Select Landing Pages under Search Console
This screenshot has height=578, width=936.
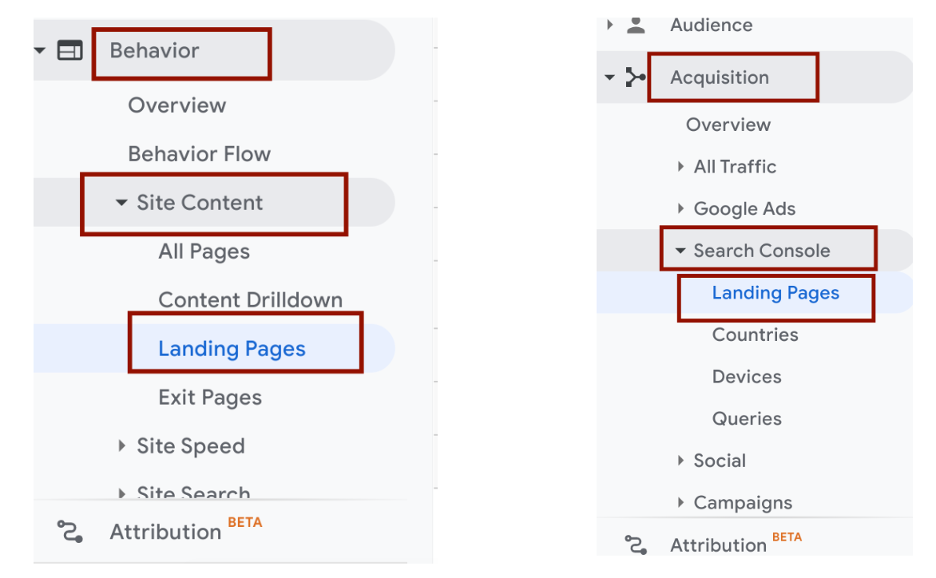(776, 293)
